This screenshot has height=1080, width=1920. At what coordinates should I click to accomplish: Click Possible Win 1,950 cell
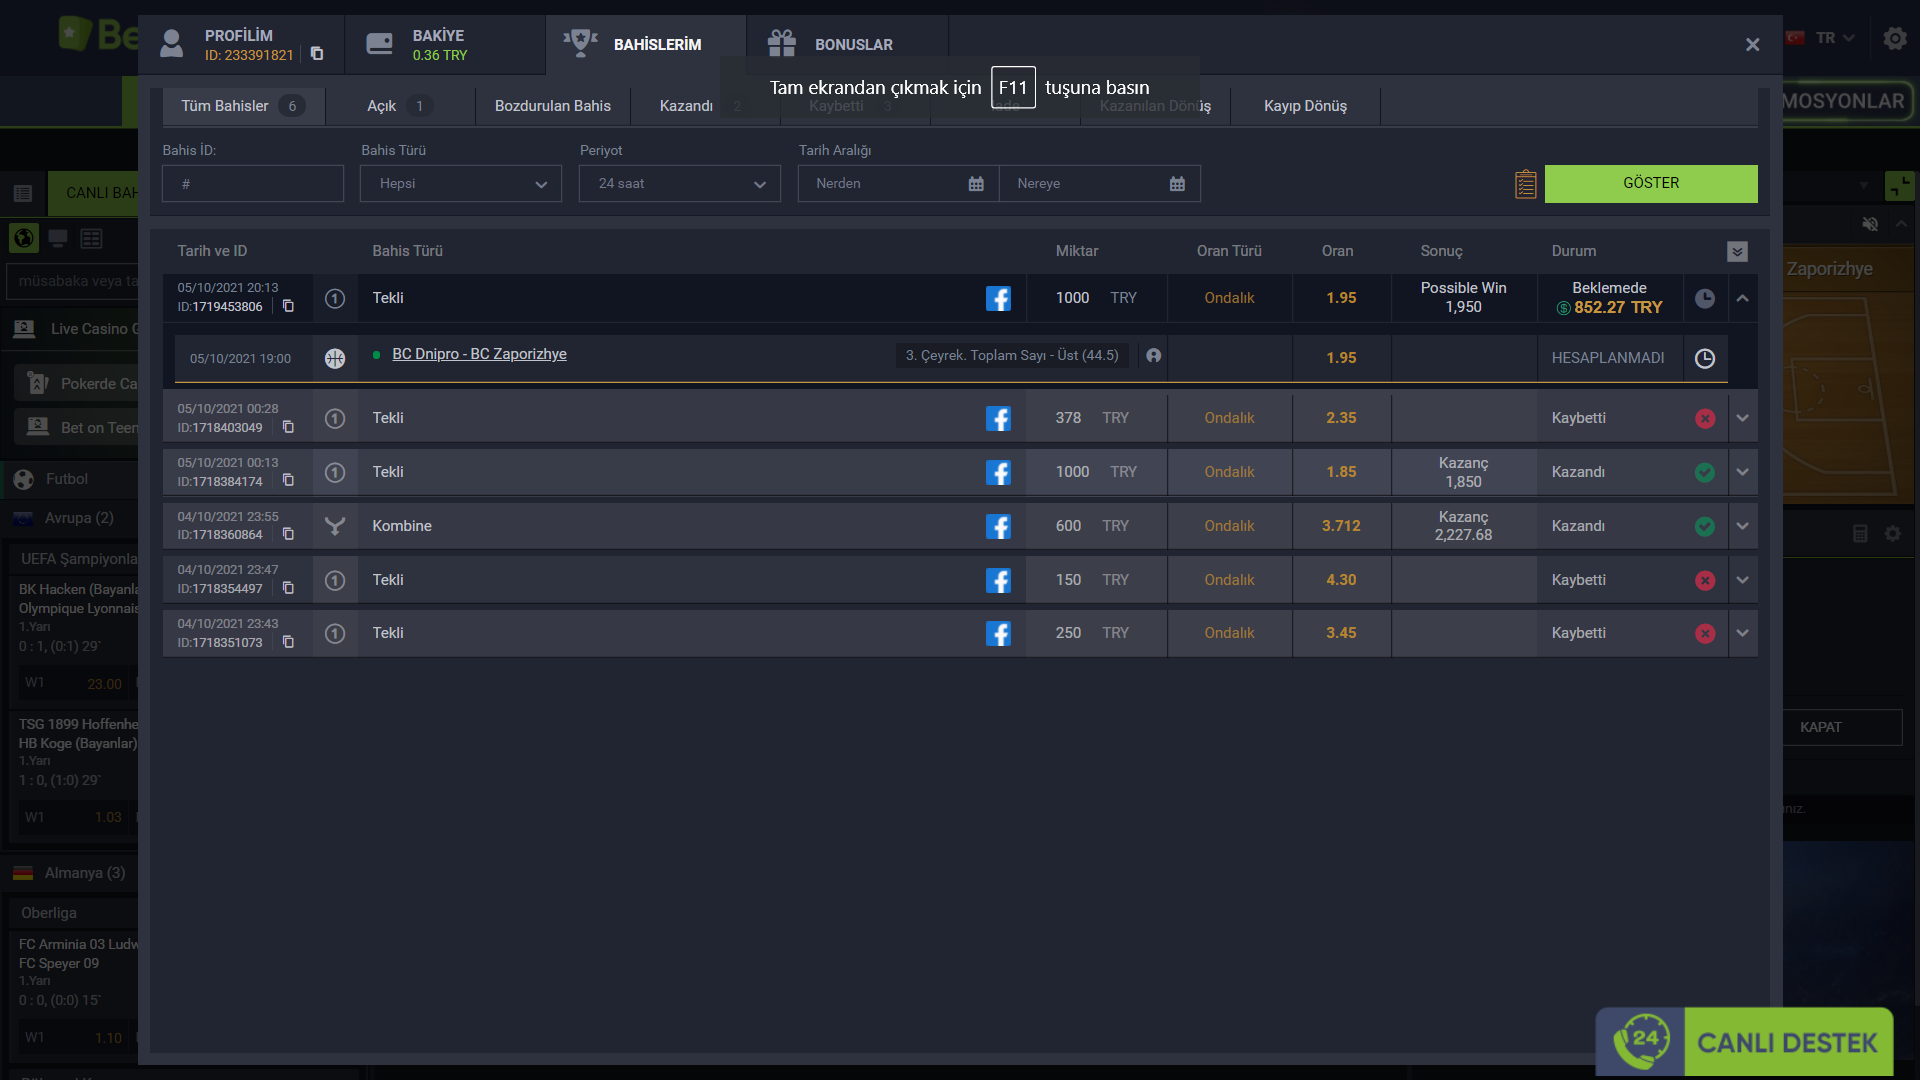click(x=1463, y=298)
